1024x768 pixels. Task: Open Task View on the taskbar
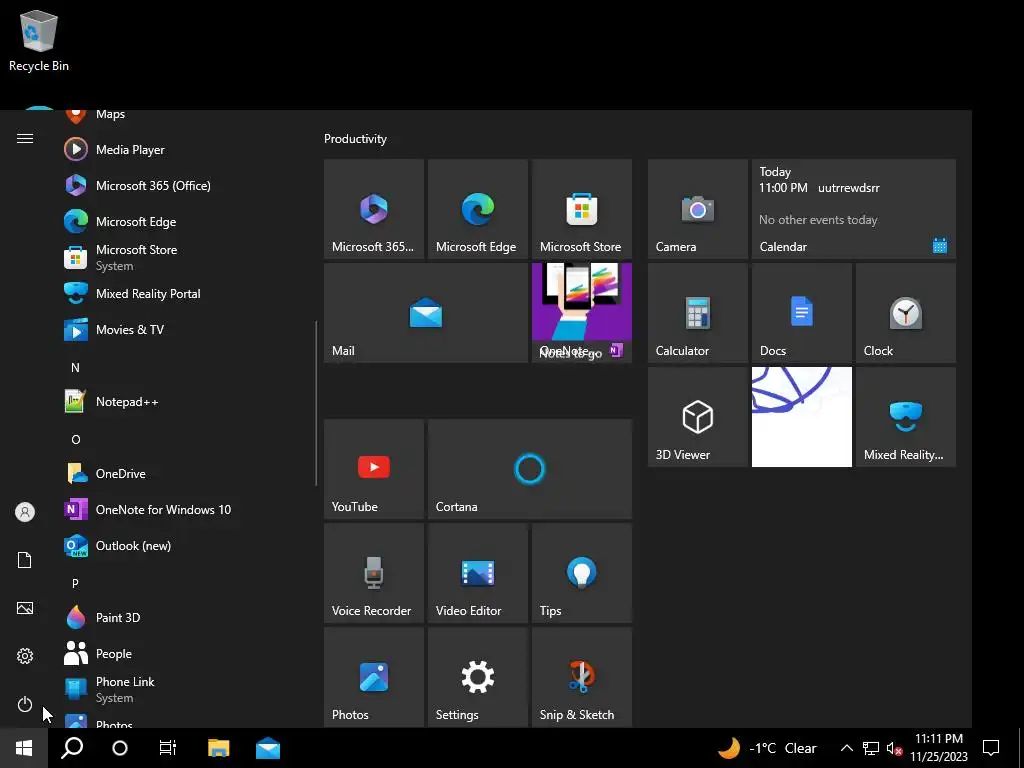coord(168,748)
